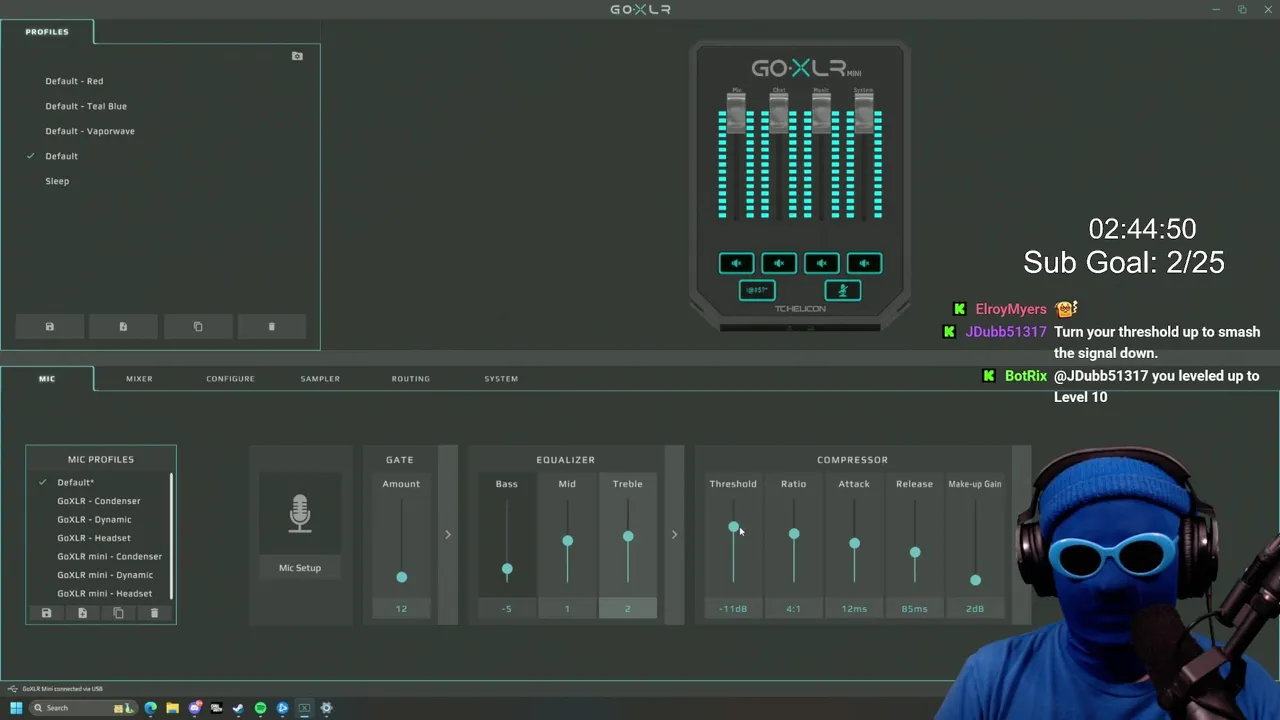Click the Mic fader on the device

coord(736,114)
